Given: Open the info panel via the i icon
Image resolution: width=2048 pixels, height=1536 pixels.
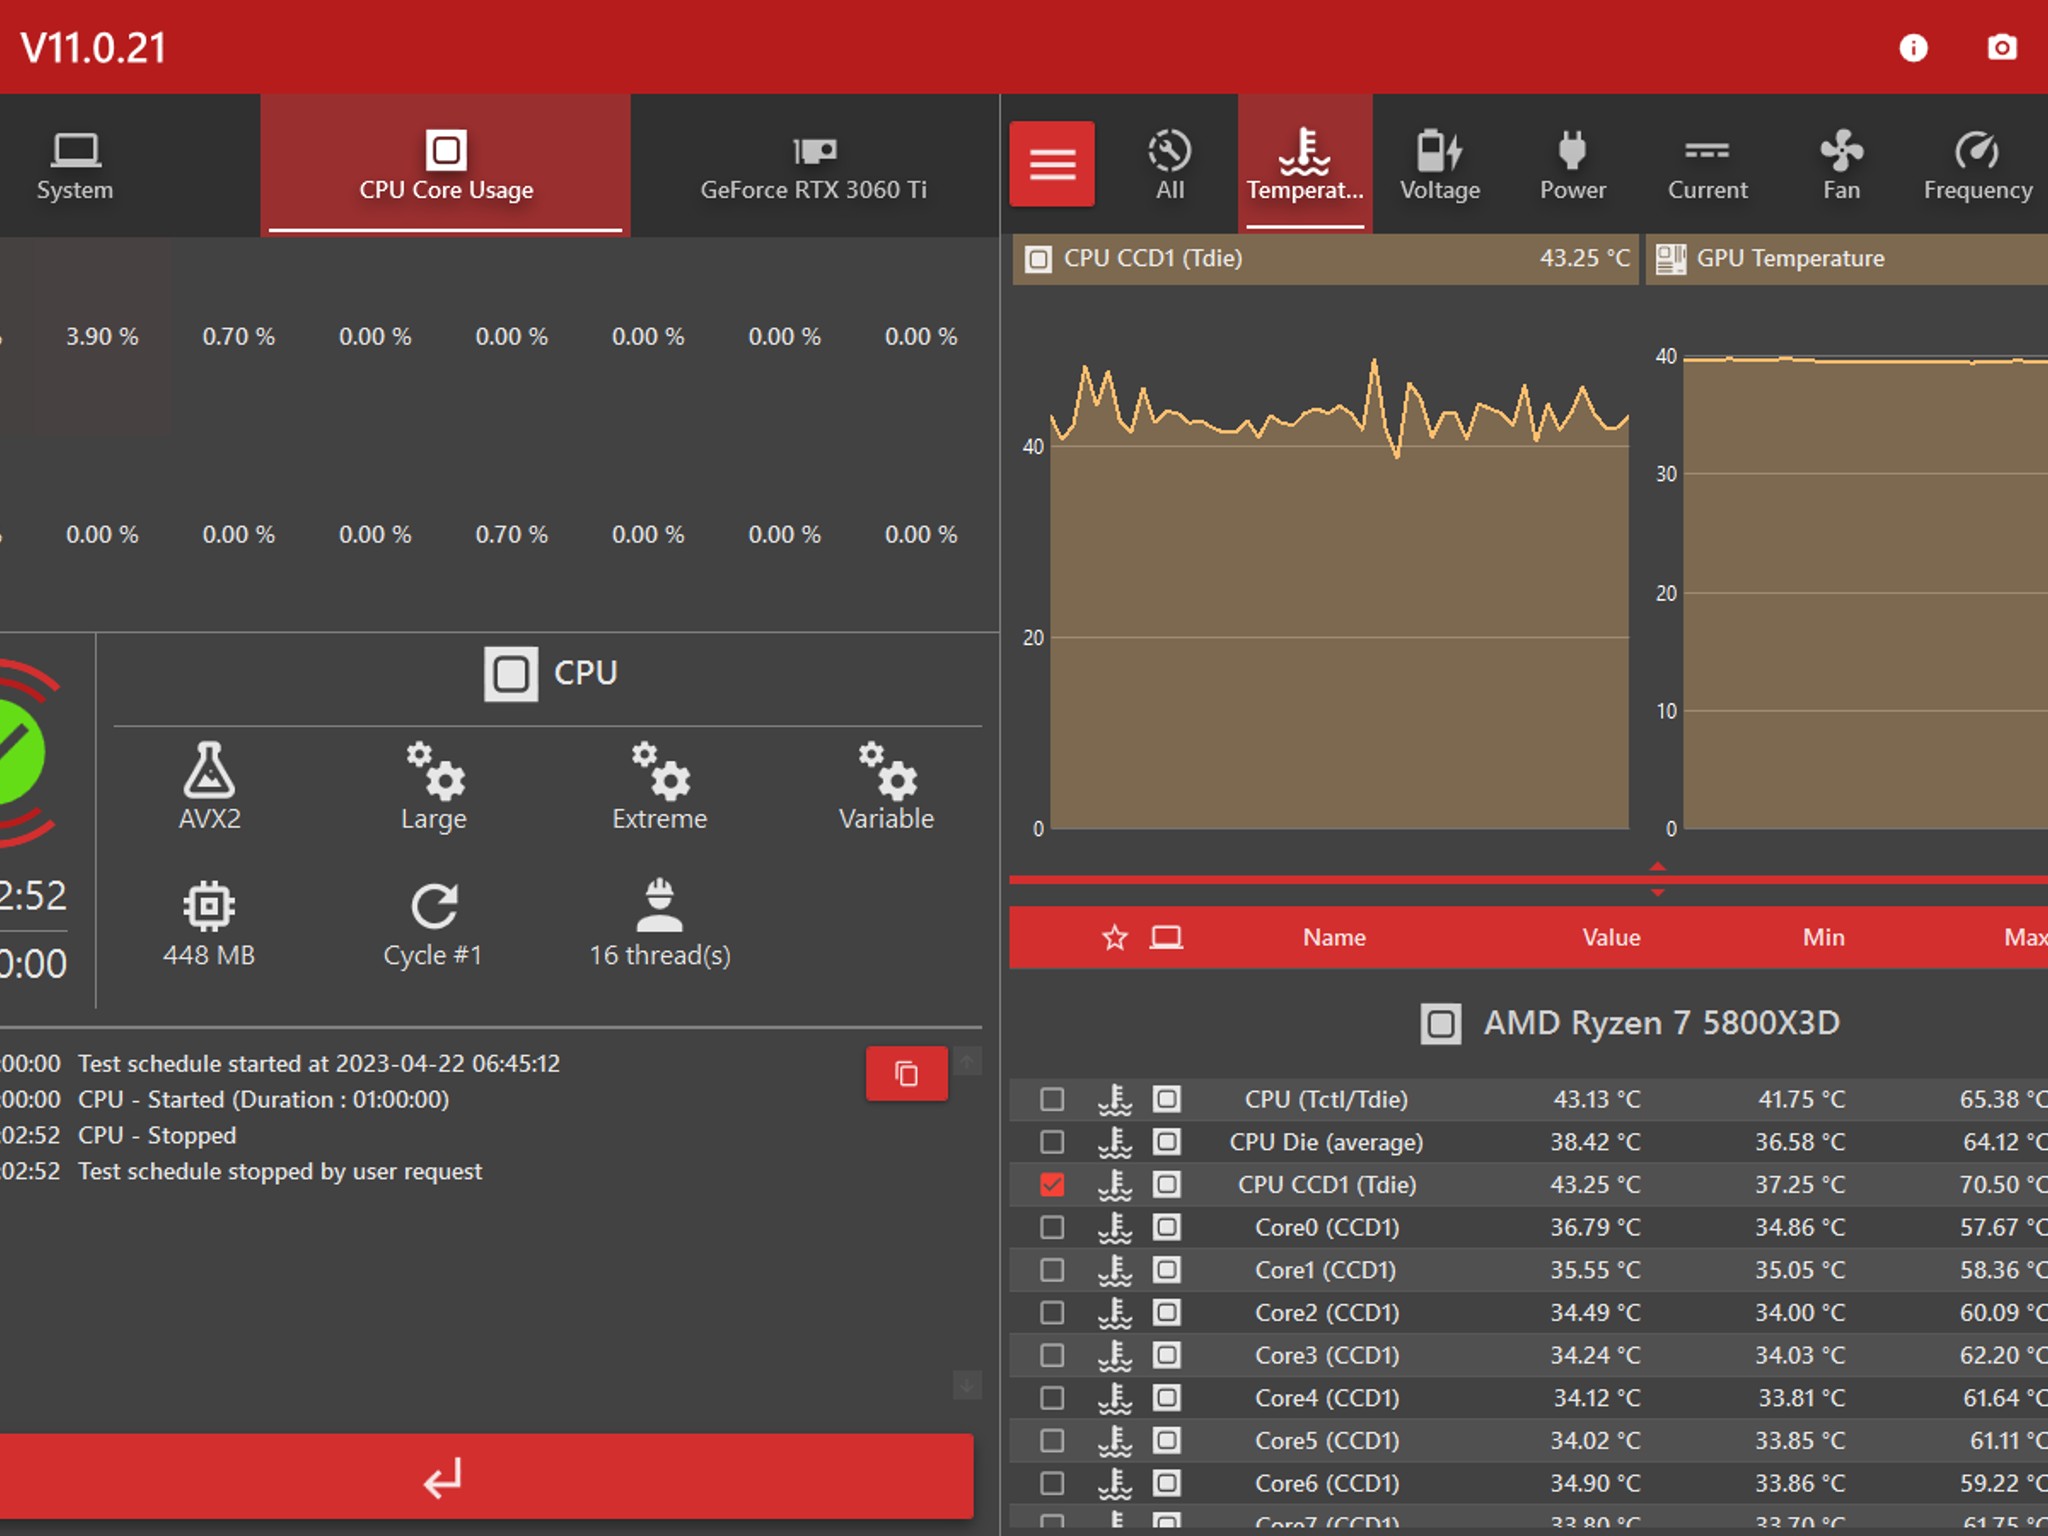Looking at the screenshot, I should (1913, 47).
